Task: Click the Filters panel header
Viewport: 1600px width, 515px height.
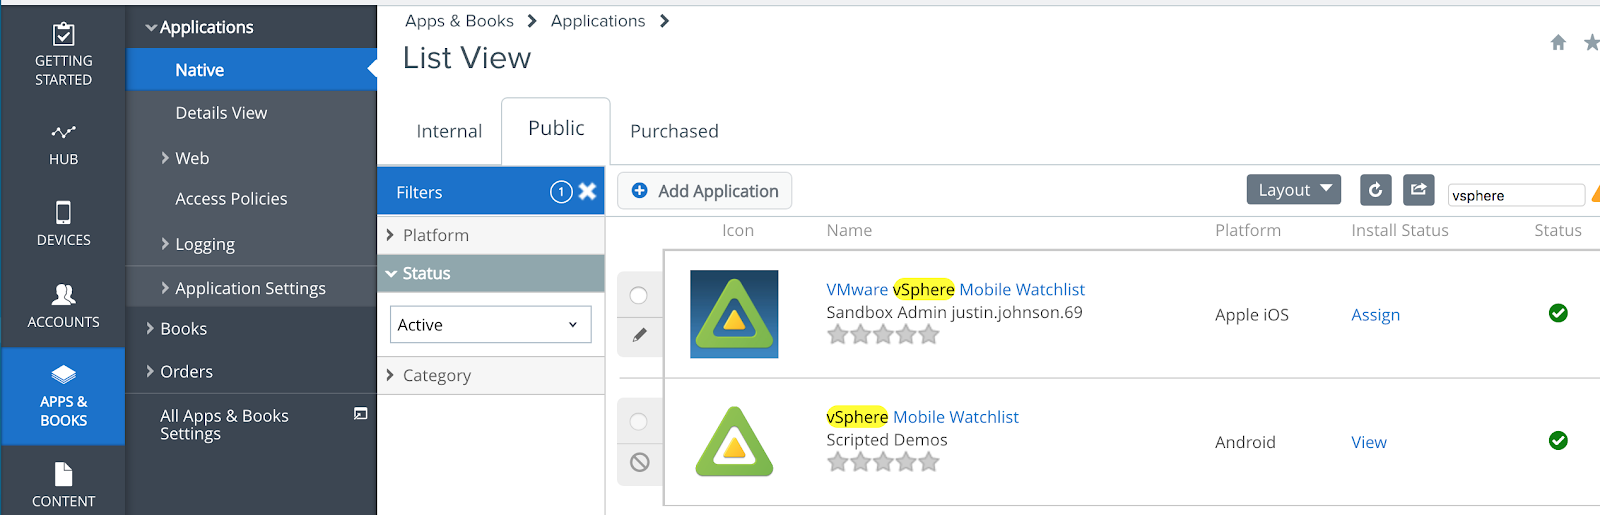Action: pyautogui.click(x=491, y=191)
